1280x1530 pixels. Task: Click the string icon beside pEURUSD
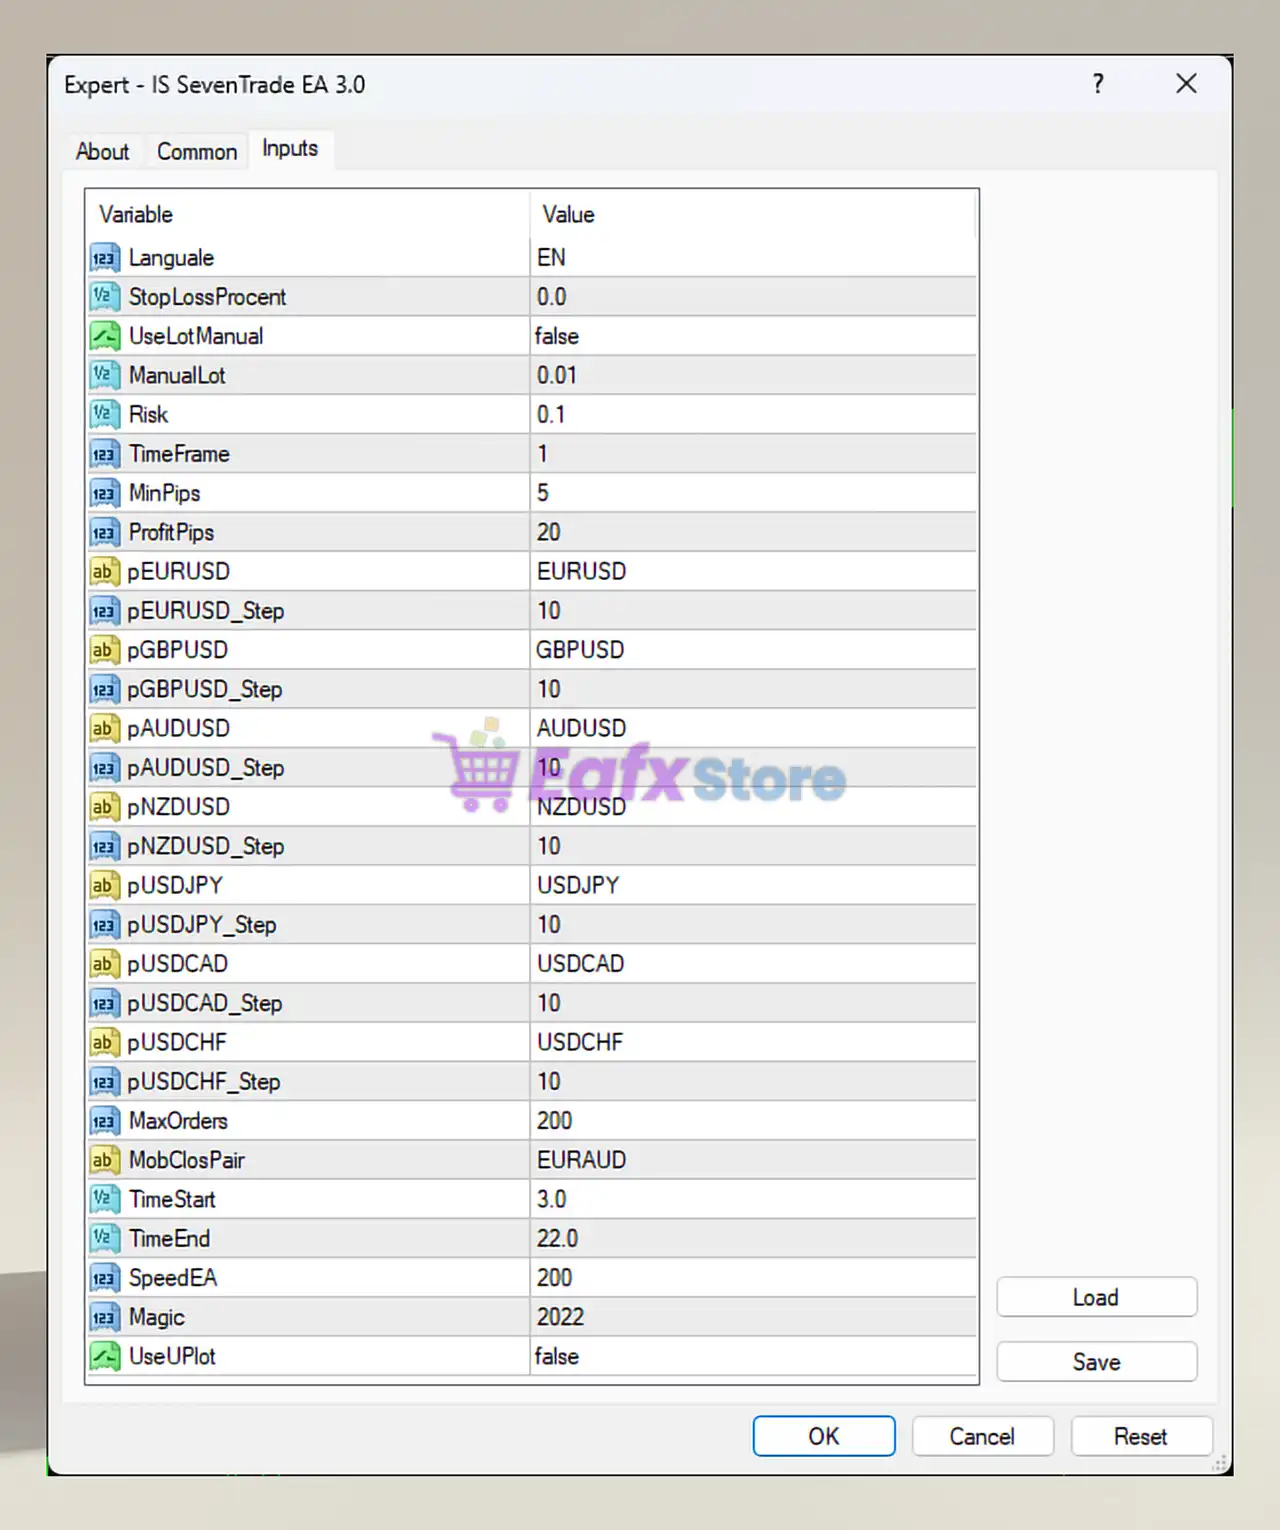pos(104,572)
